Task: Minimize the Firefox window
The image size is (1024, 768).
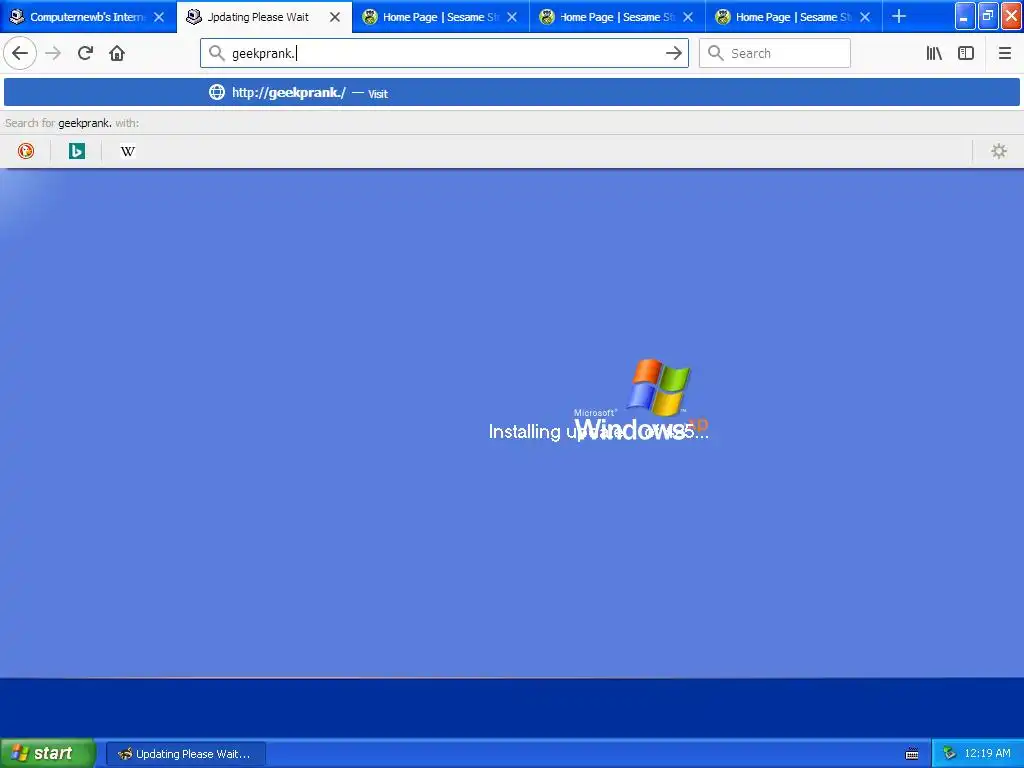Action: (x=965, y=16)
